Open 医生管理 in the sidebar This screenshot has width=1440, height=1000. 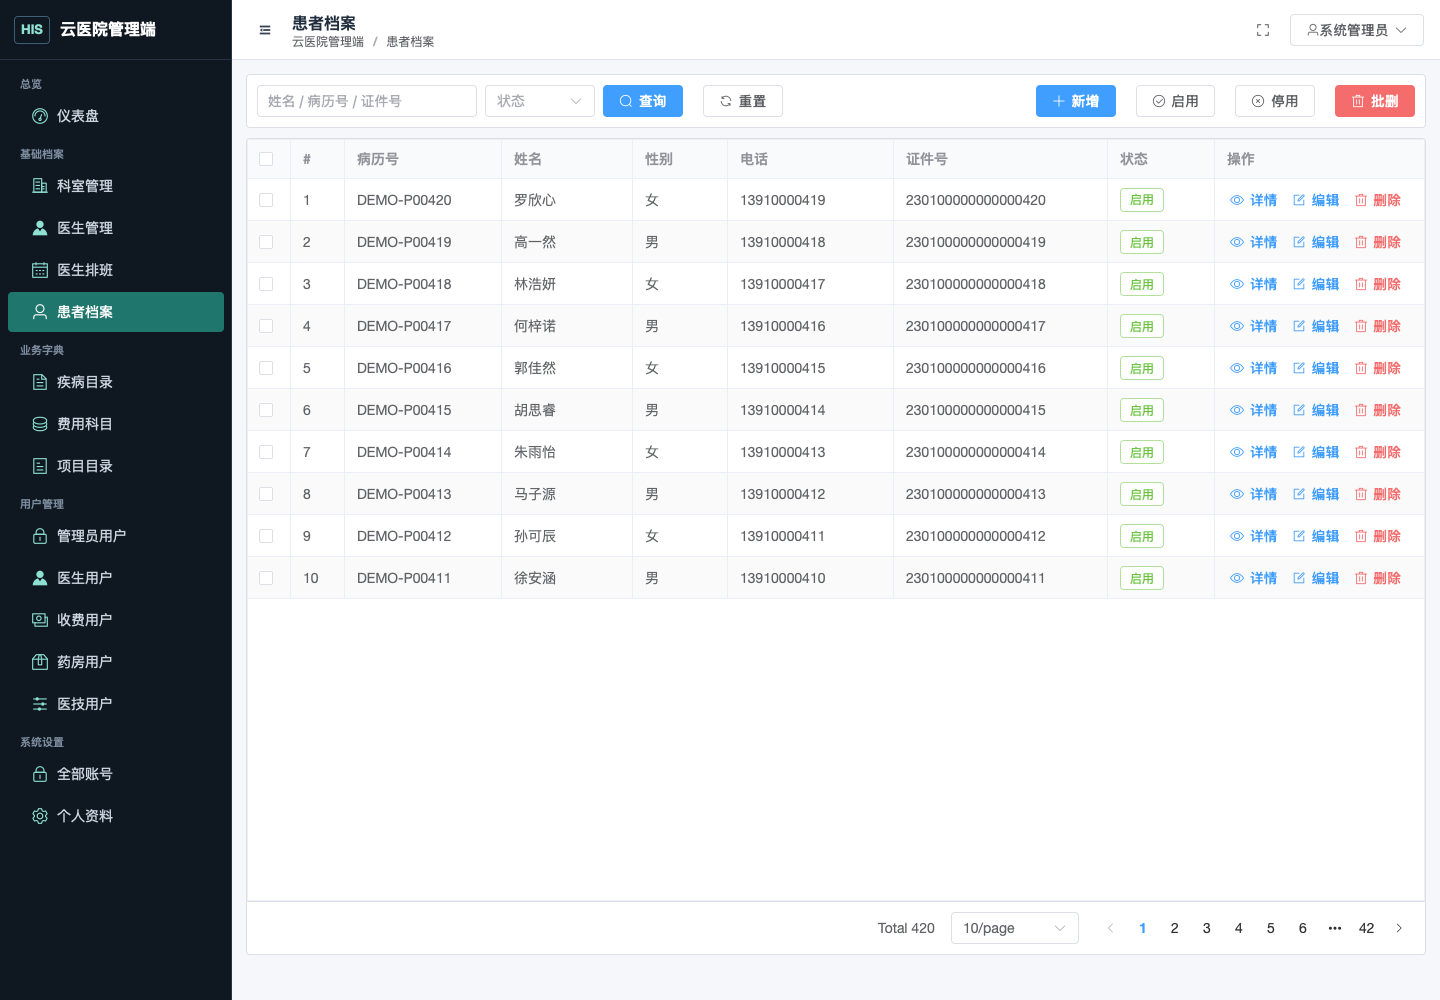[116, 228]
